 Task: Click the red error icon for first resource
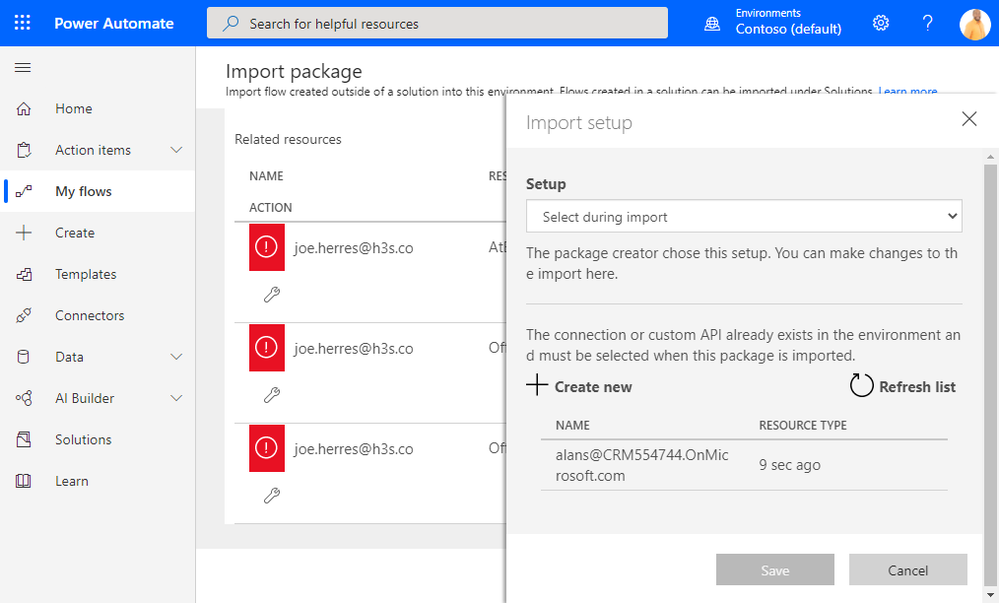[267, 248]
